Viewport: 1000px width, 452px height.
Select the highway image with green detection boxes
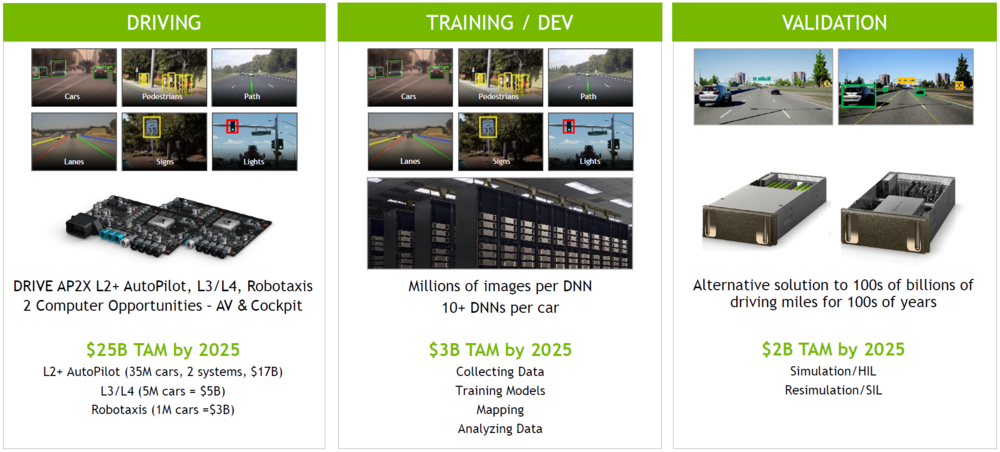point(906,87)
